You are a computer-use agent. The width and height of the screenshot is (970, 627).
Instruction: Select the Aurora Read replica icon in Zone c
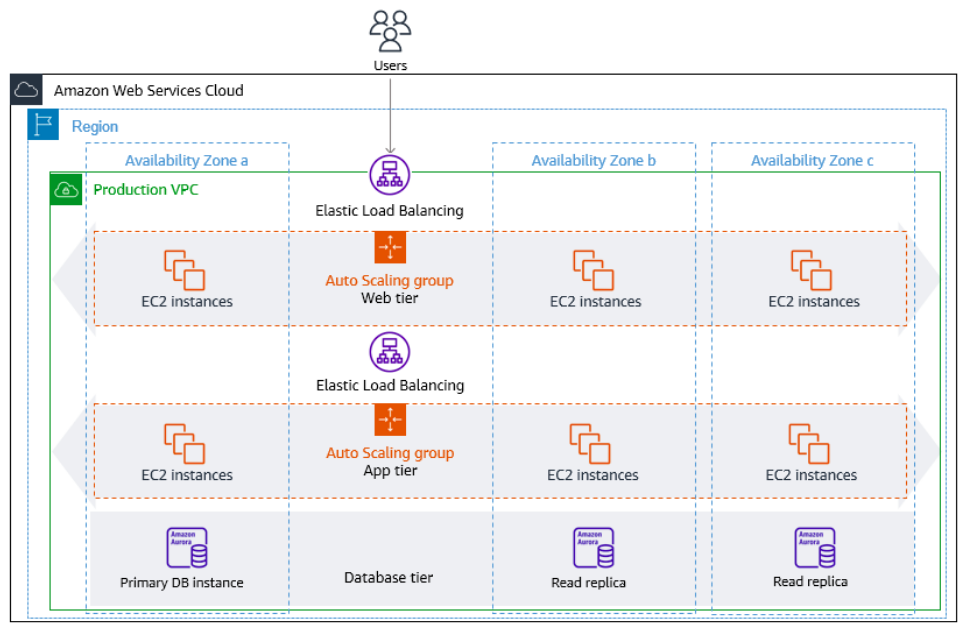tap(815, 548)
